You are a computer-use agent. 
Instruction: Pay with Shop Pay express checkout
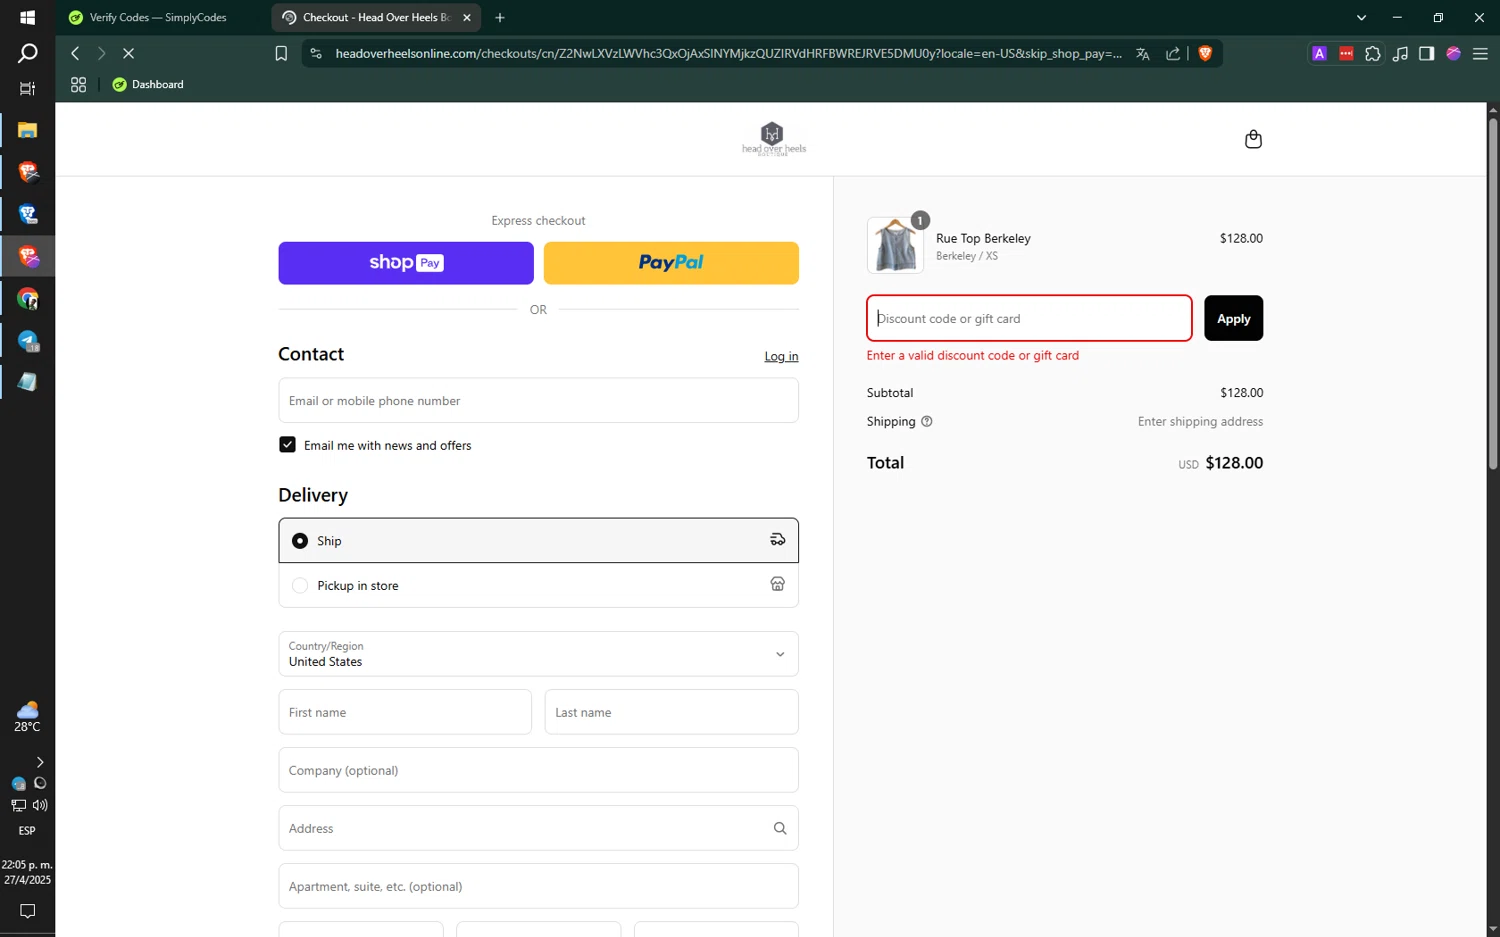tap(406, 263)
